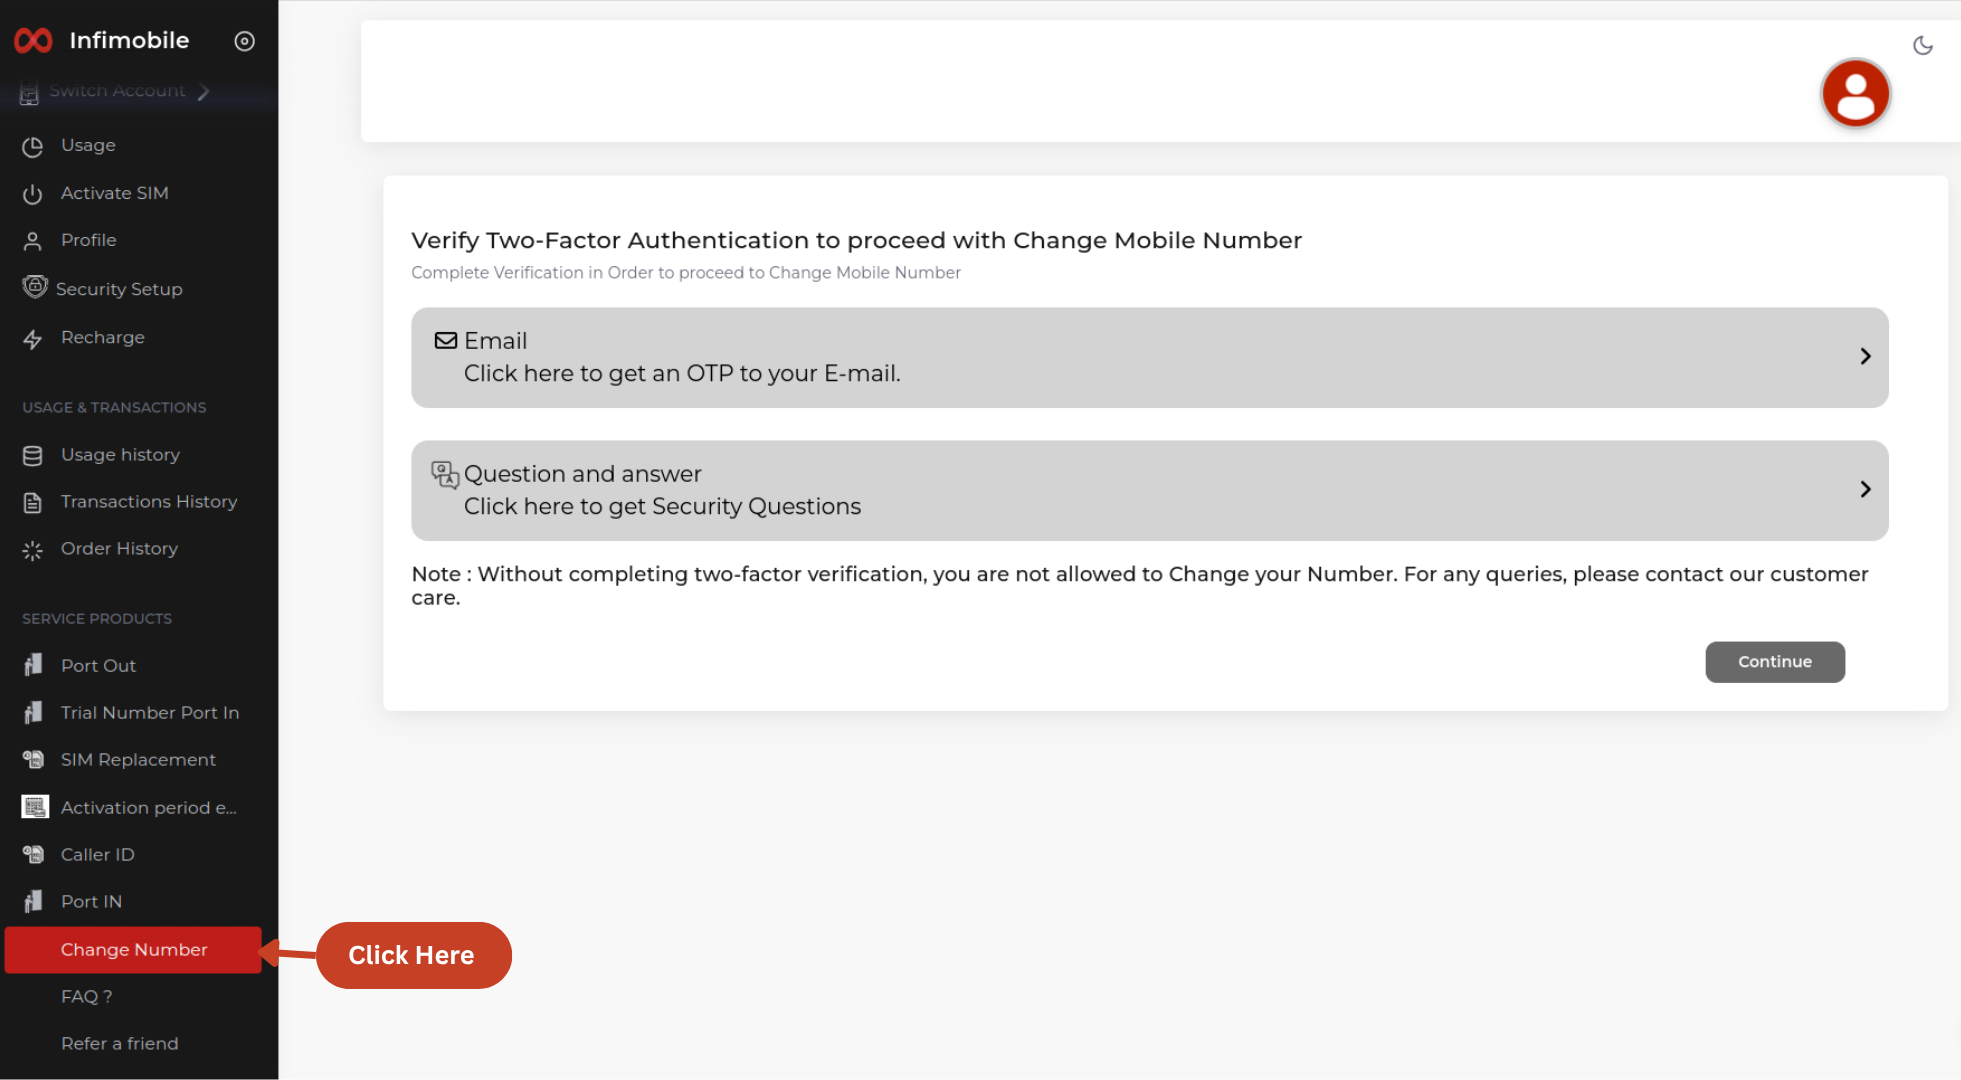Click the Usage pie chart icon
This screenshot has width=1961, height=1080.
click(x=33, y=146)
